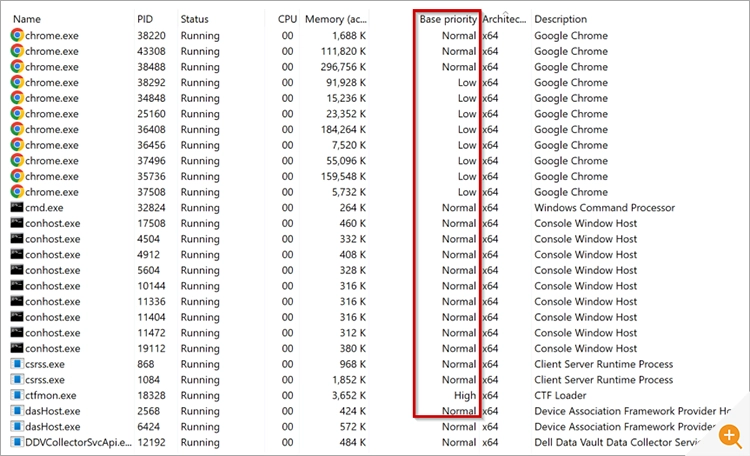Click Chrome icon for PID 38292

pos(17,82)
